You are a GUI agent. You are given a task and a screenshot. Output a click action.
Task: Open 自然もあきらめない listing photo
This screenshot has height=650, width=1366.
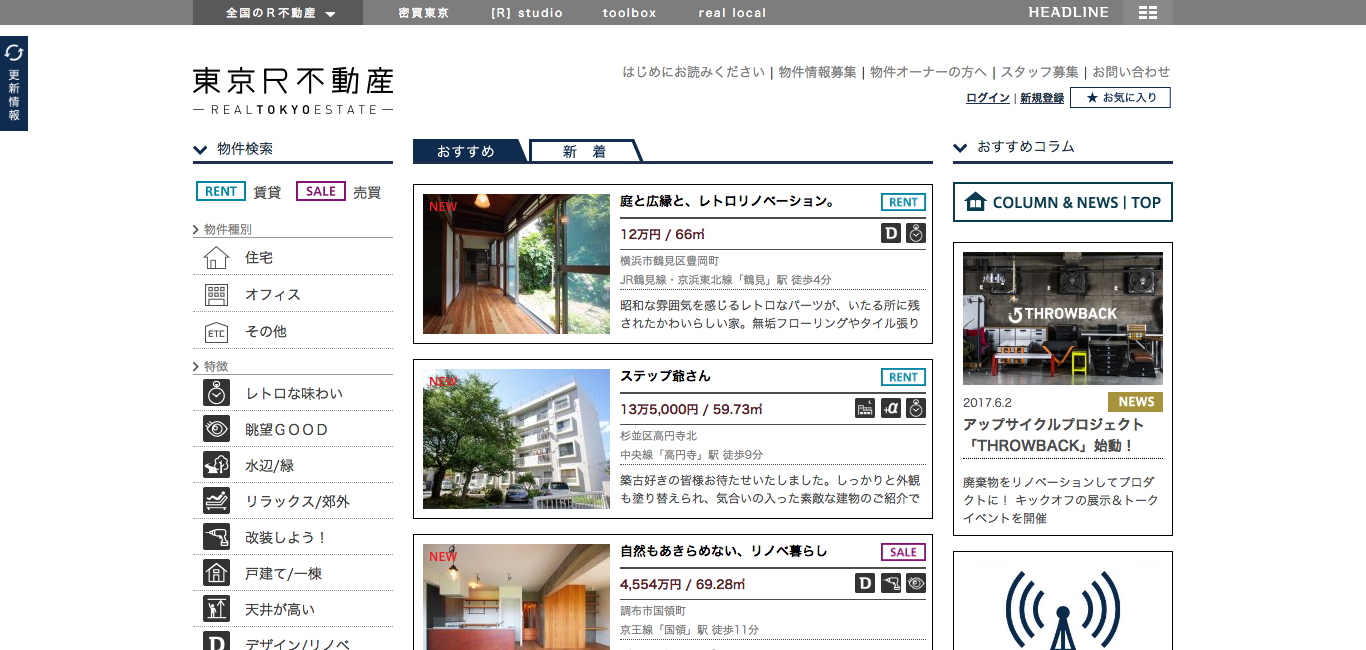click(516, 597)
